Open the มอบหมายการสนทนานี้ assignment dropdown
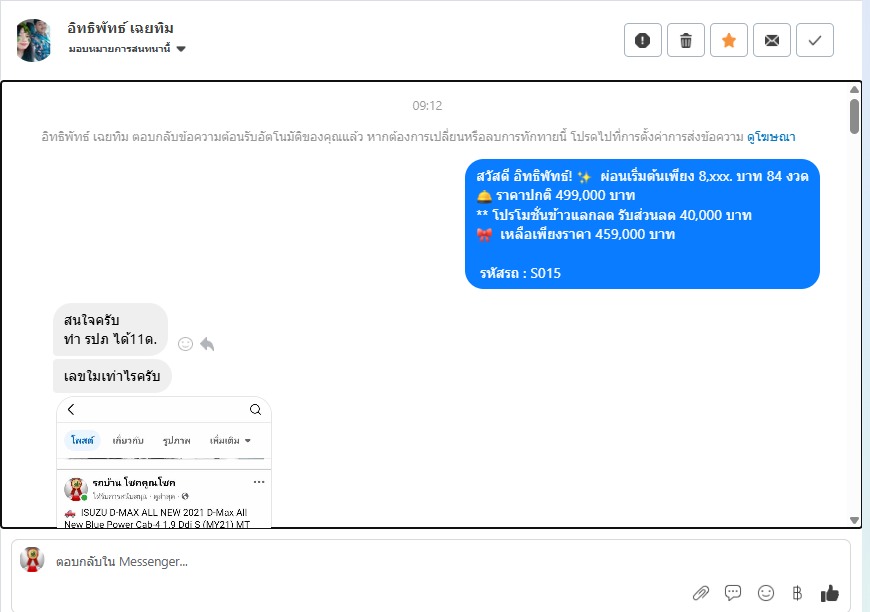Viewport: 870px width, 612px height. tap(127, 49)
